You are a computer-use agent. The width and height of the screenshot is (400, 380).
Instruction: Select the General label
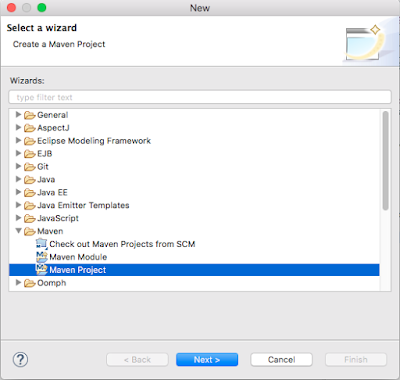point(53,115)
